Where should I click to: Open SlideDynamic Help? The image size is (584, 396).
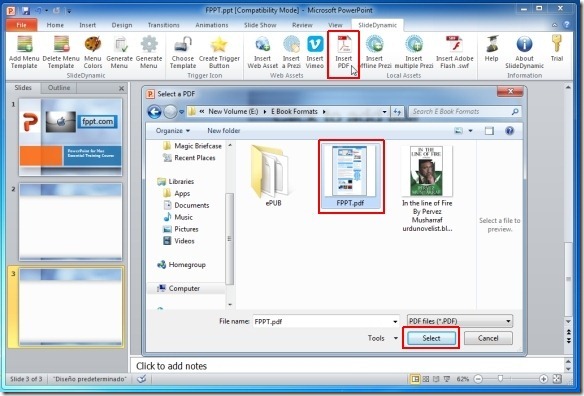pos(492,44)
